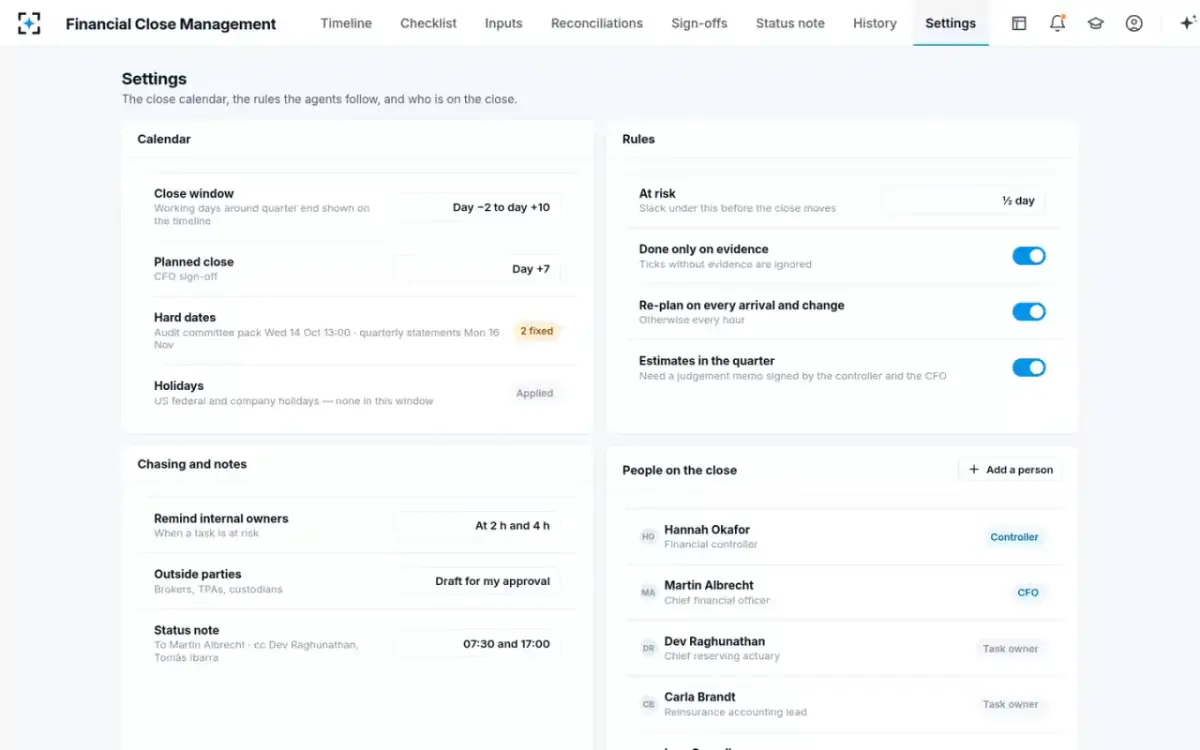Click Carla Brandt's CB avatar
The height and width of the screenshot is (750, 1200).
[x=648, y=705]
